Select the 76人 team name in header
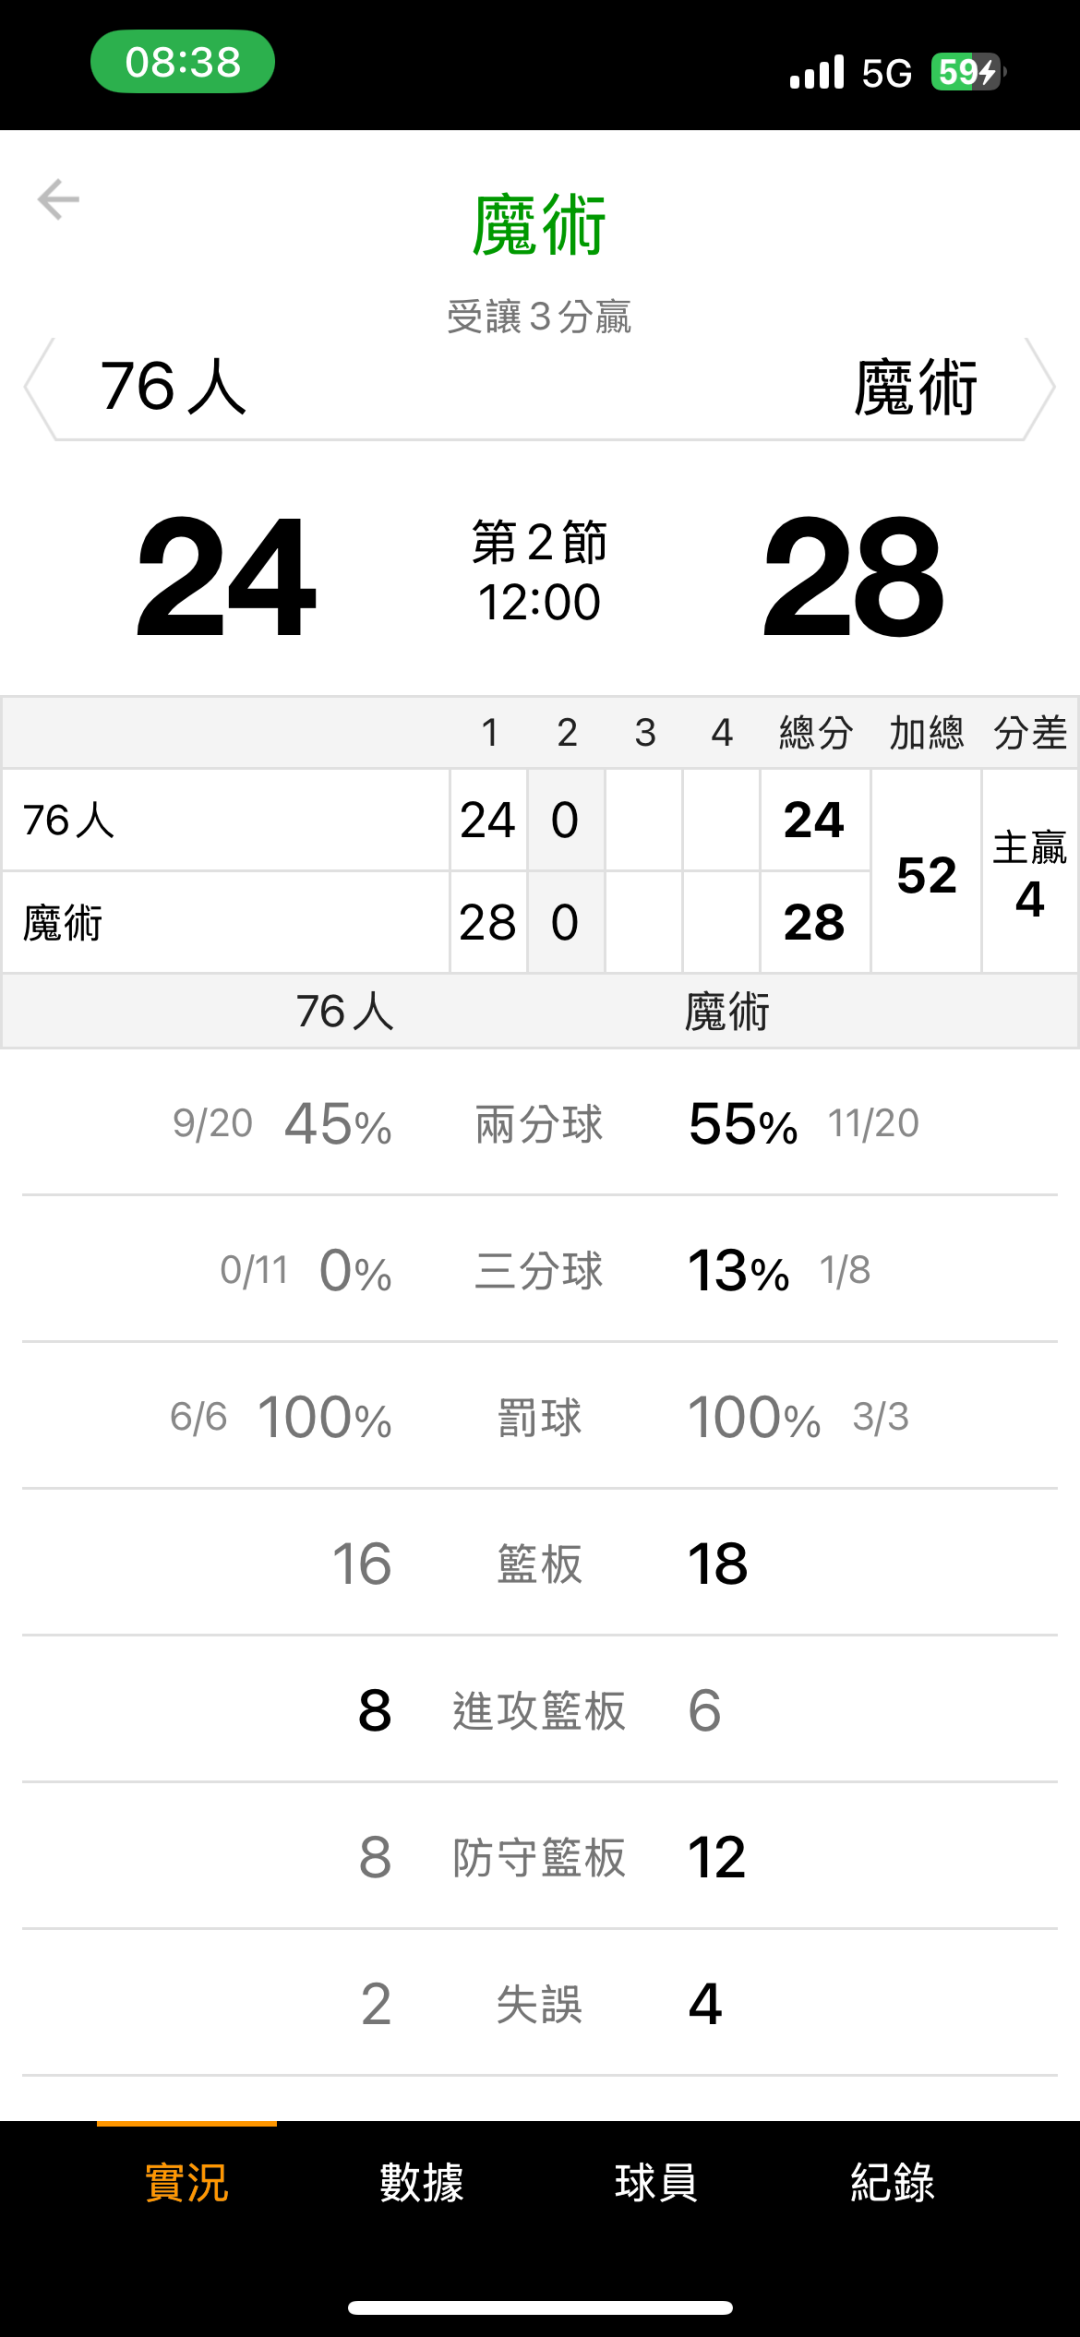 click(173, 387)
